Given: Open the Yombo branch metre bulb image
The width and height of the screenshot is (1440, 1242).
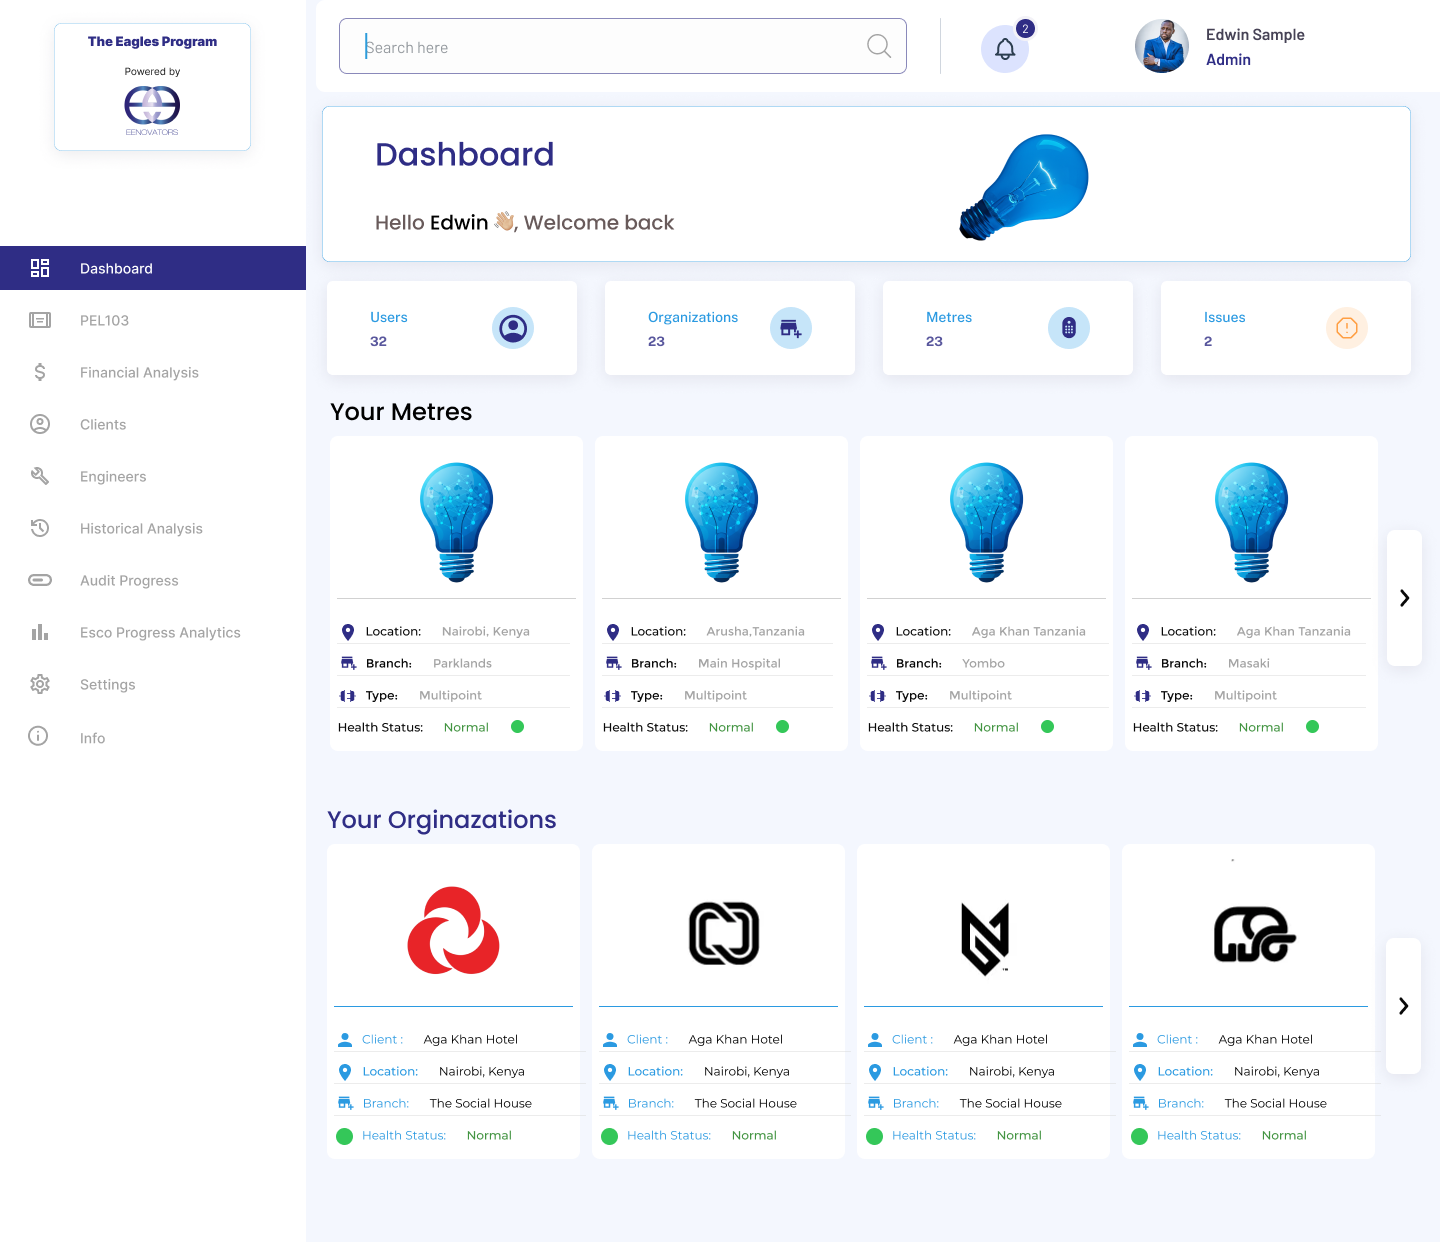Looking at the screenshot, I should (987, 522).
